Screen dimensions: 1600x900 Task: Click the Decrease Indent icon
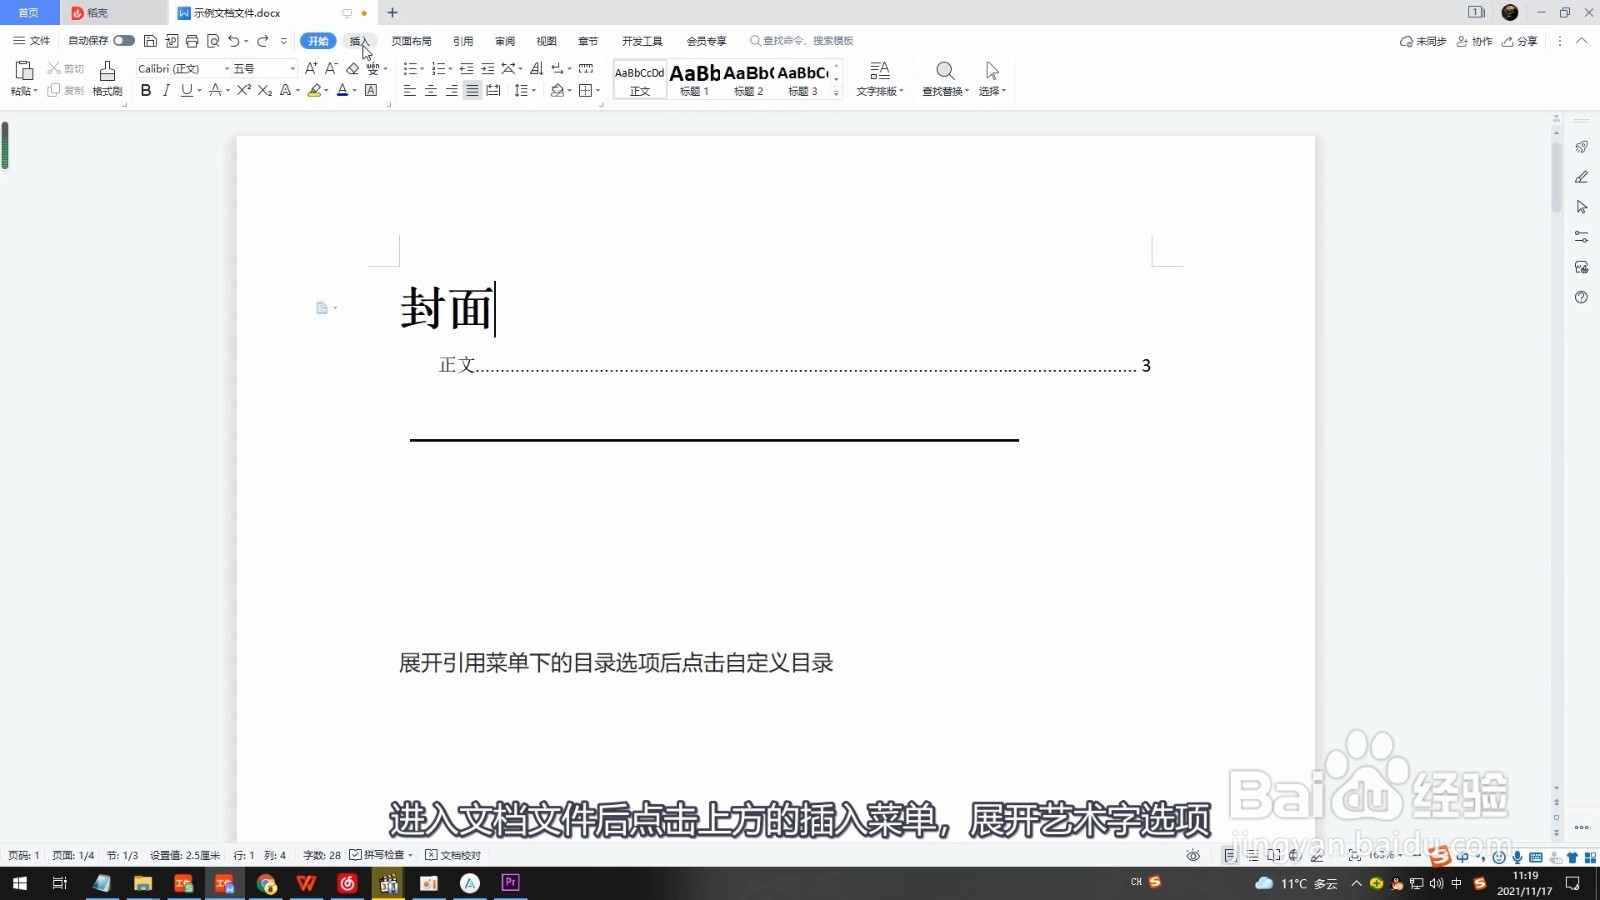(466, 68)
